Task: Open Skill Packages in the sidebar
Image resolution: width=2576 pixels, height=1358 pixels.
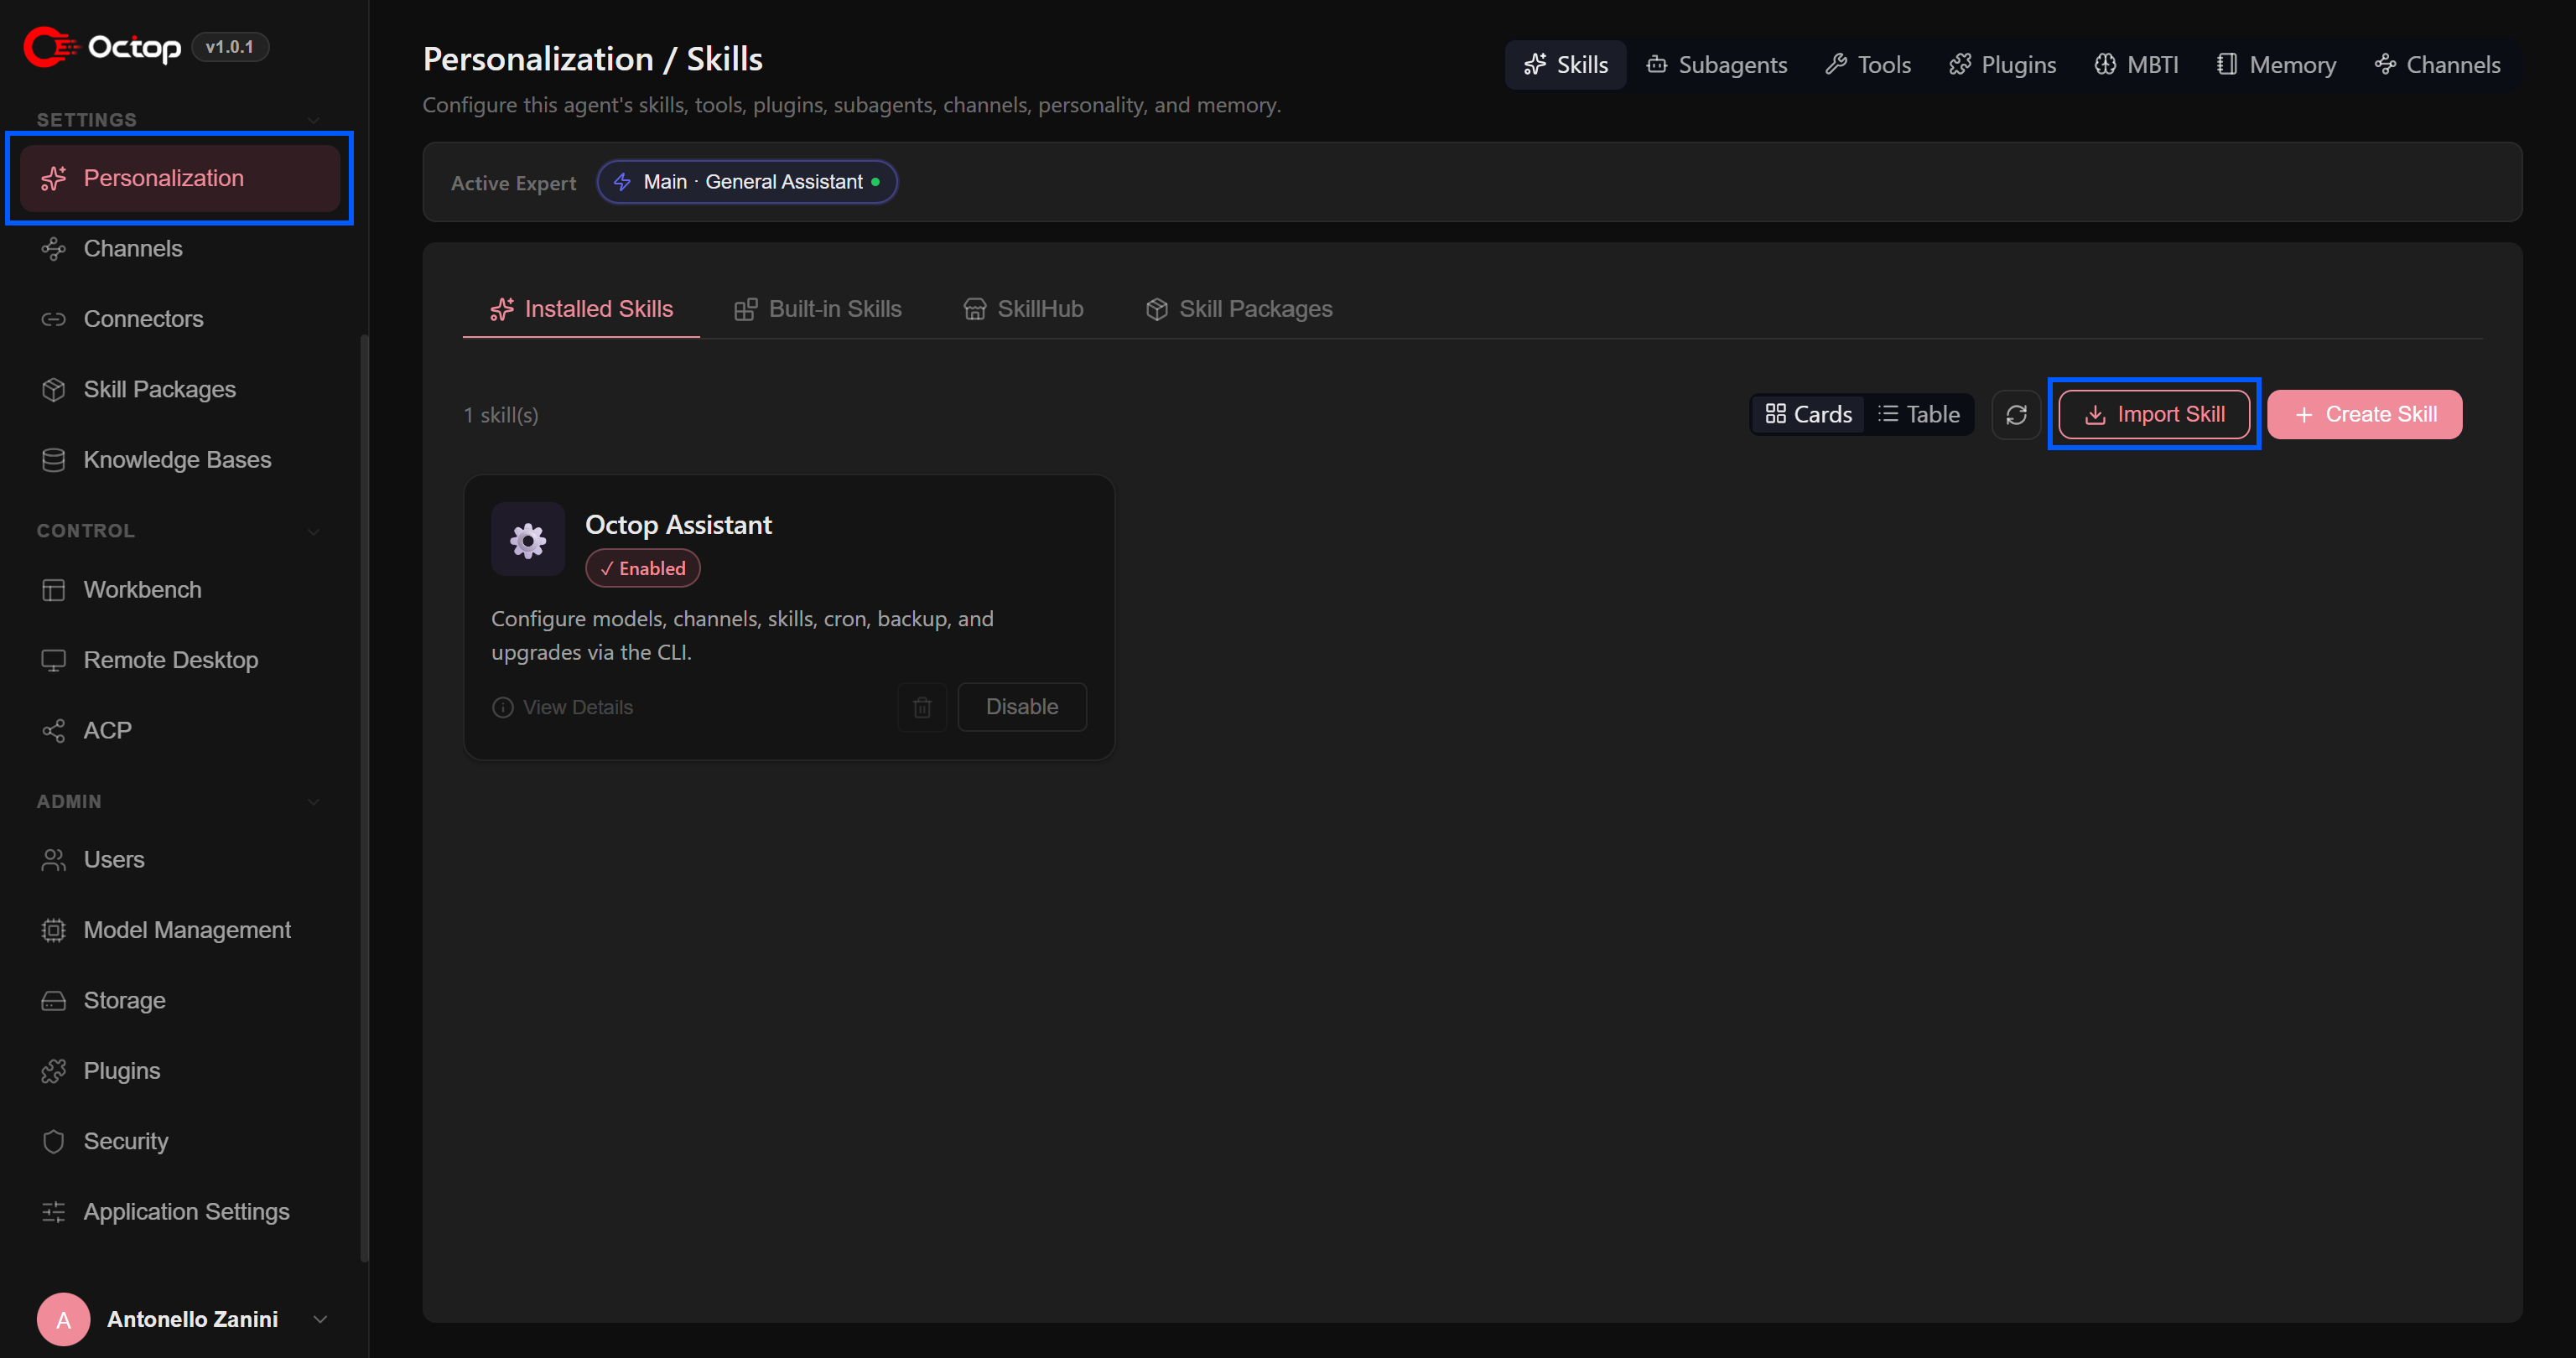Action: pos(180,389)
